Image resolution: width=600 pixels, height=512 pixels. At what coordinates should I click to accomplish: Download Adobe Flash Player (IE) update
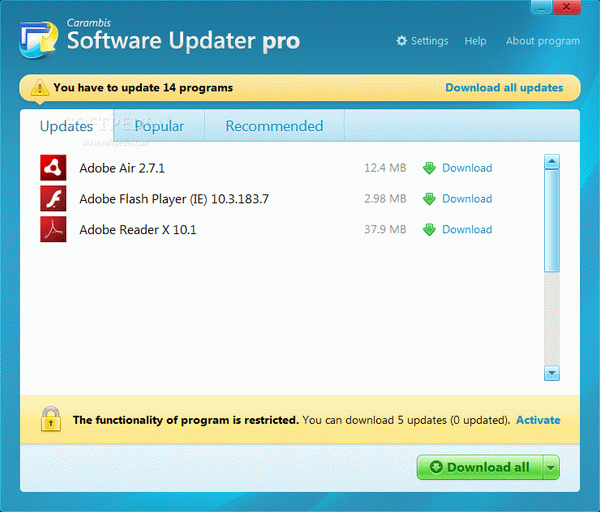point(467,199)
